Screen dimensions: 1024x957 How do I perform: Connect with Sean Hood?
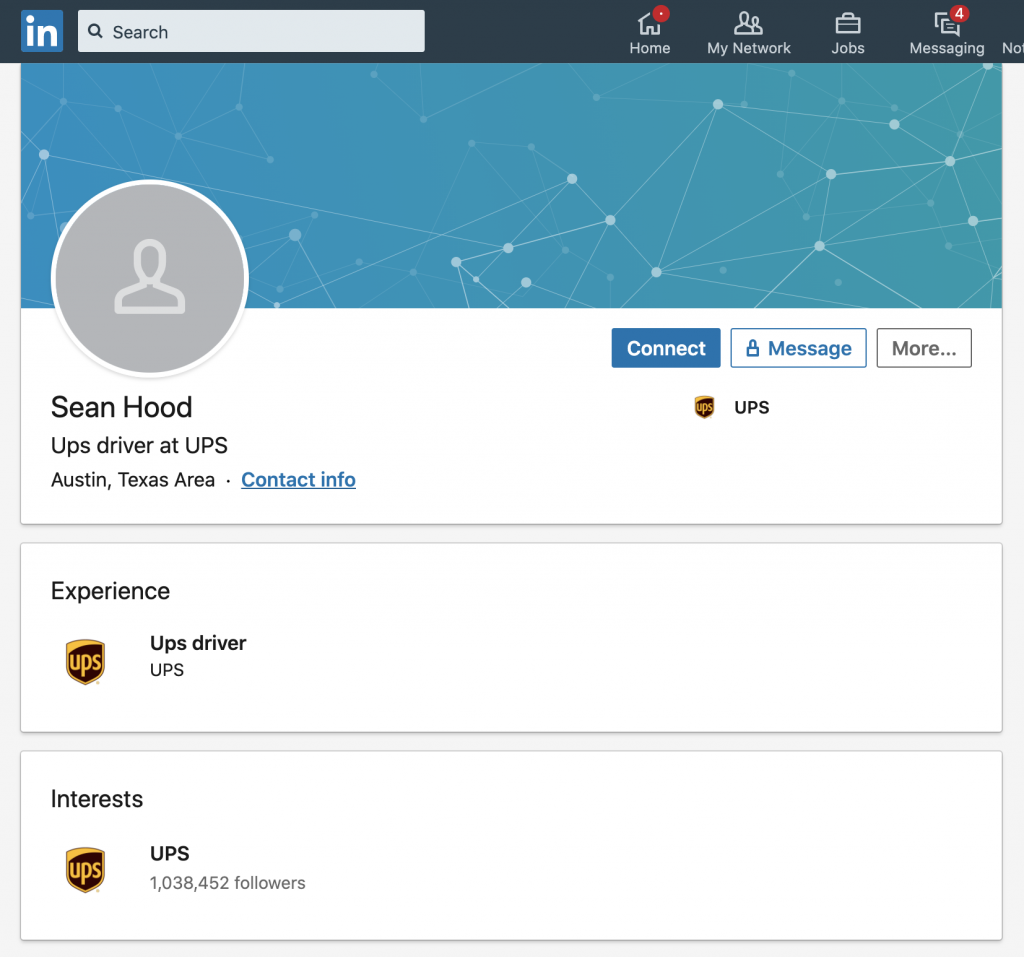click(x=665, y=348)
